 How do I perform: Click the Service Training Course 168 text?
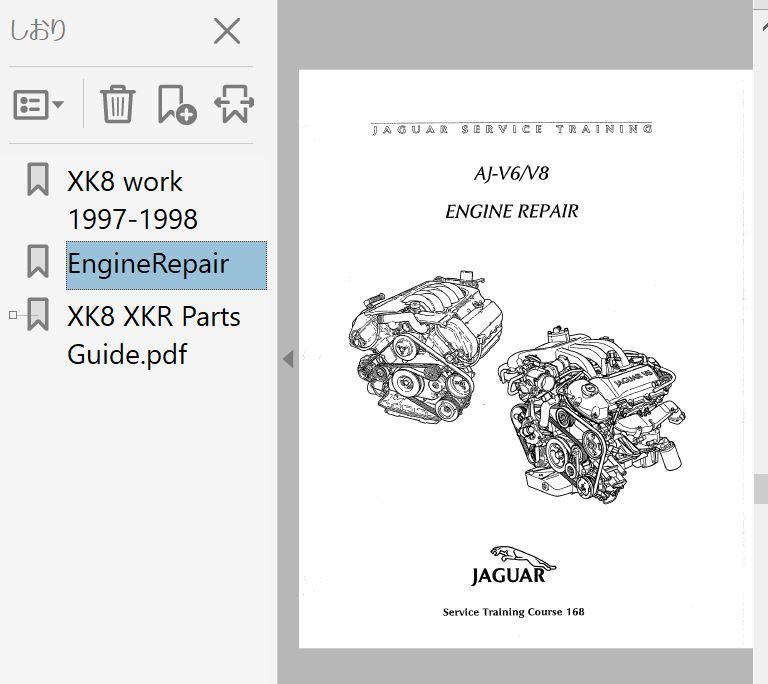click(x=513, y=612)
